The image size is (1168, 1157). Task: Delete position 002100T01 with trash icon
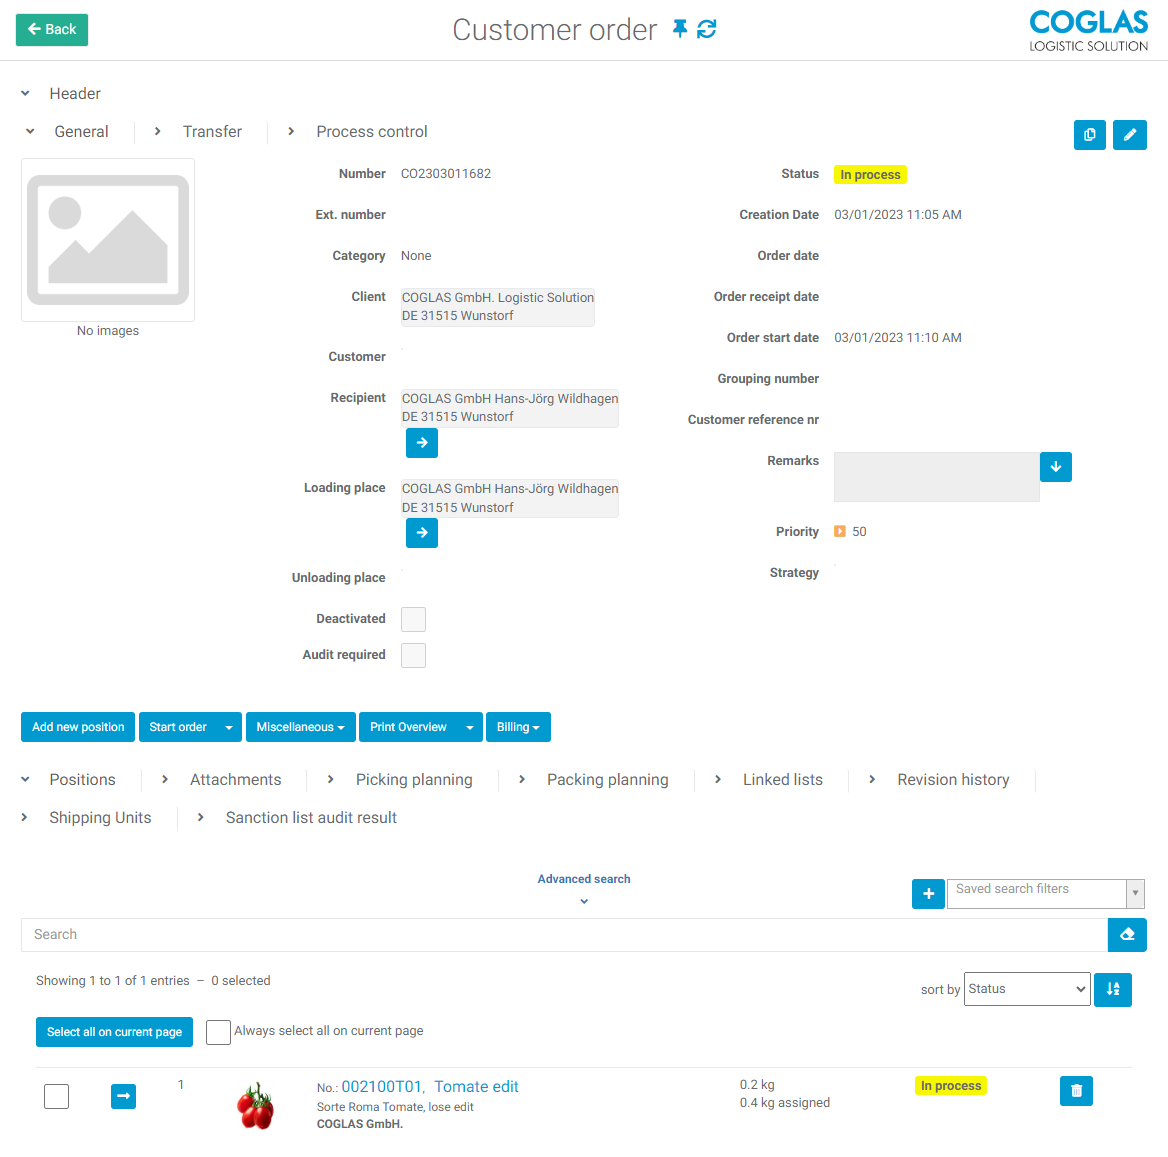coord(1076,1090)
